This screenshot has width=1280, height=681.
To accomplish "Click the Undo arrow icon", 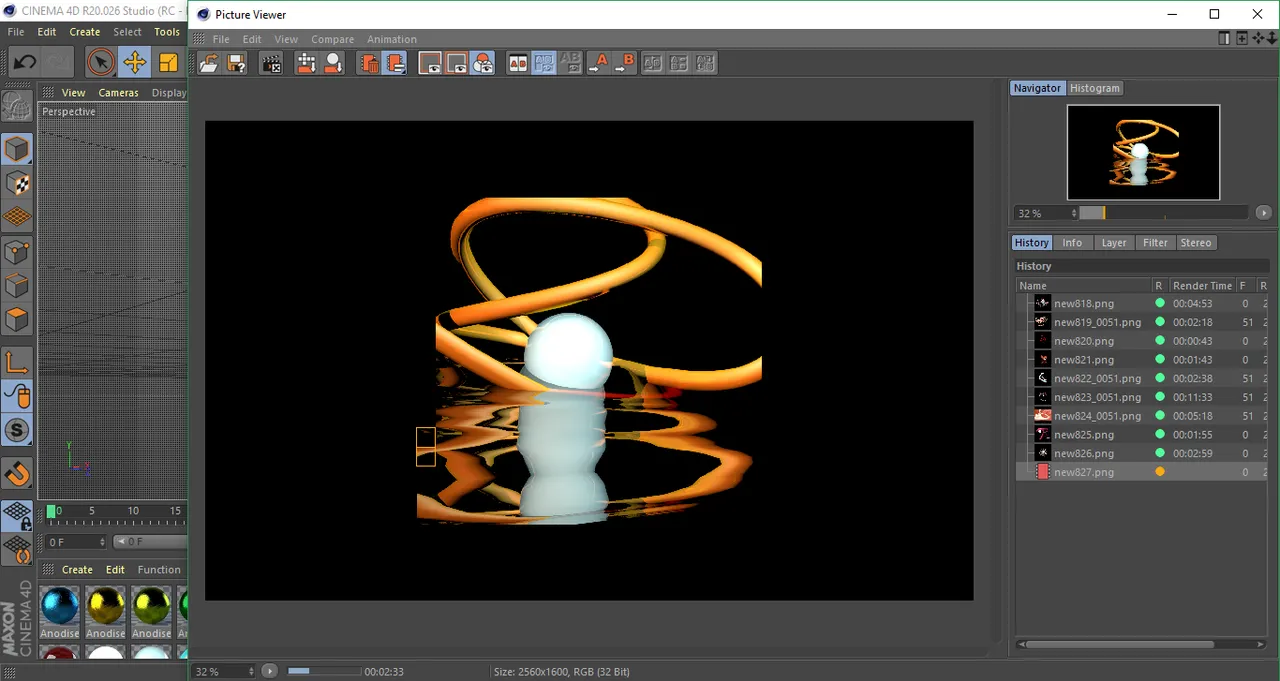I will pyautogui.click(x=24, y=62).
